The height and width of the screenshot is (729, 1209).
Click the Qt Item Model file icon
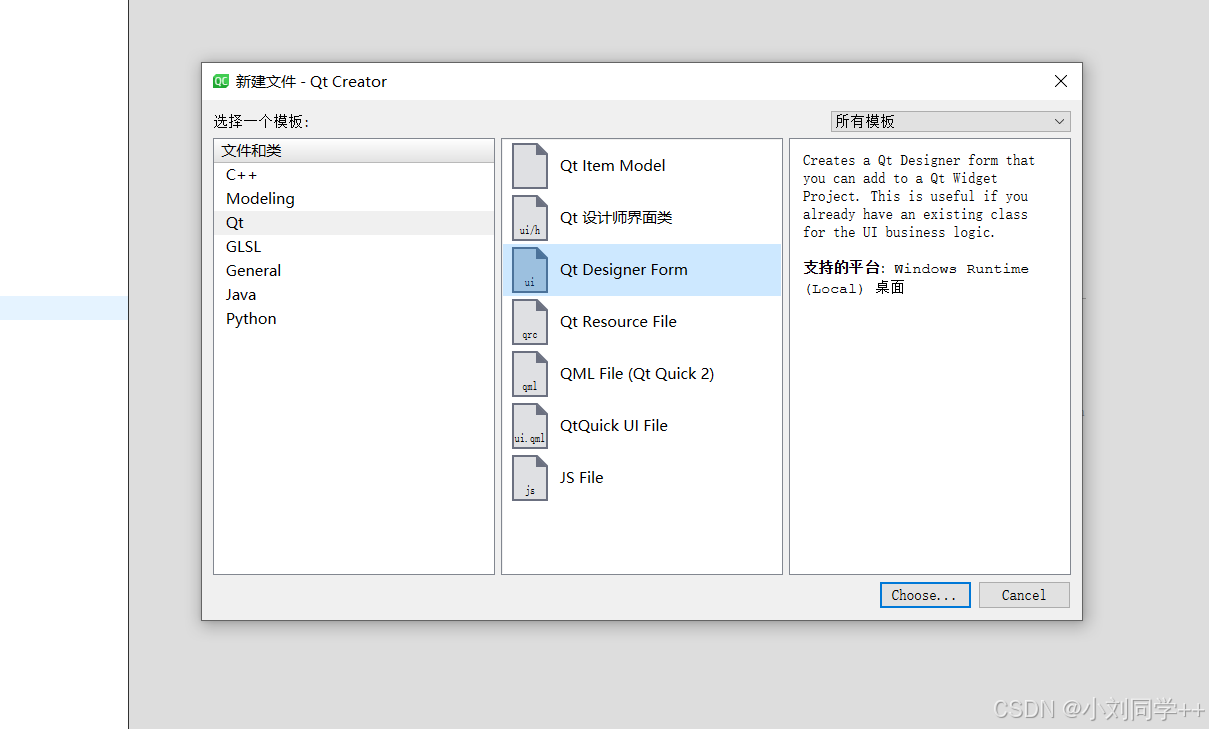530,166
